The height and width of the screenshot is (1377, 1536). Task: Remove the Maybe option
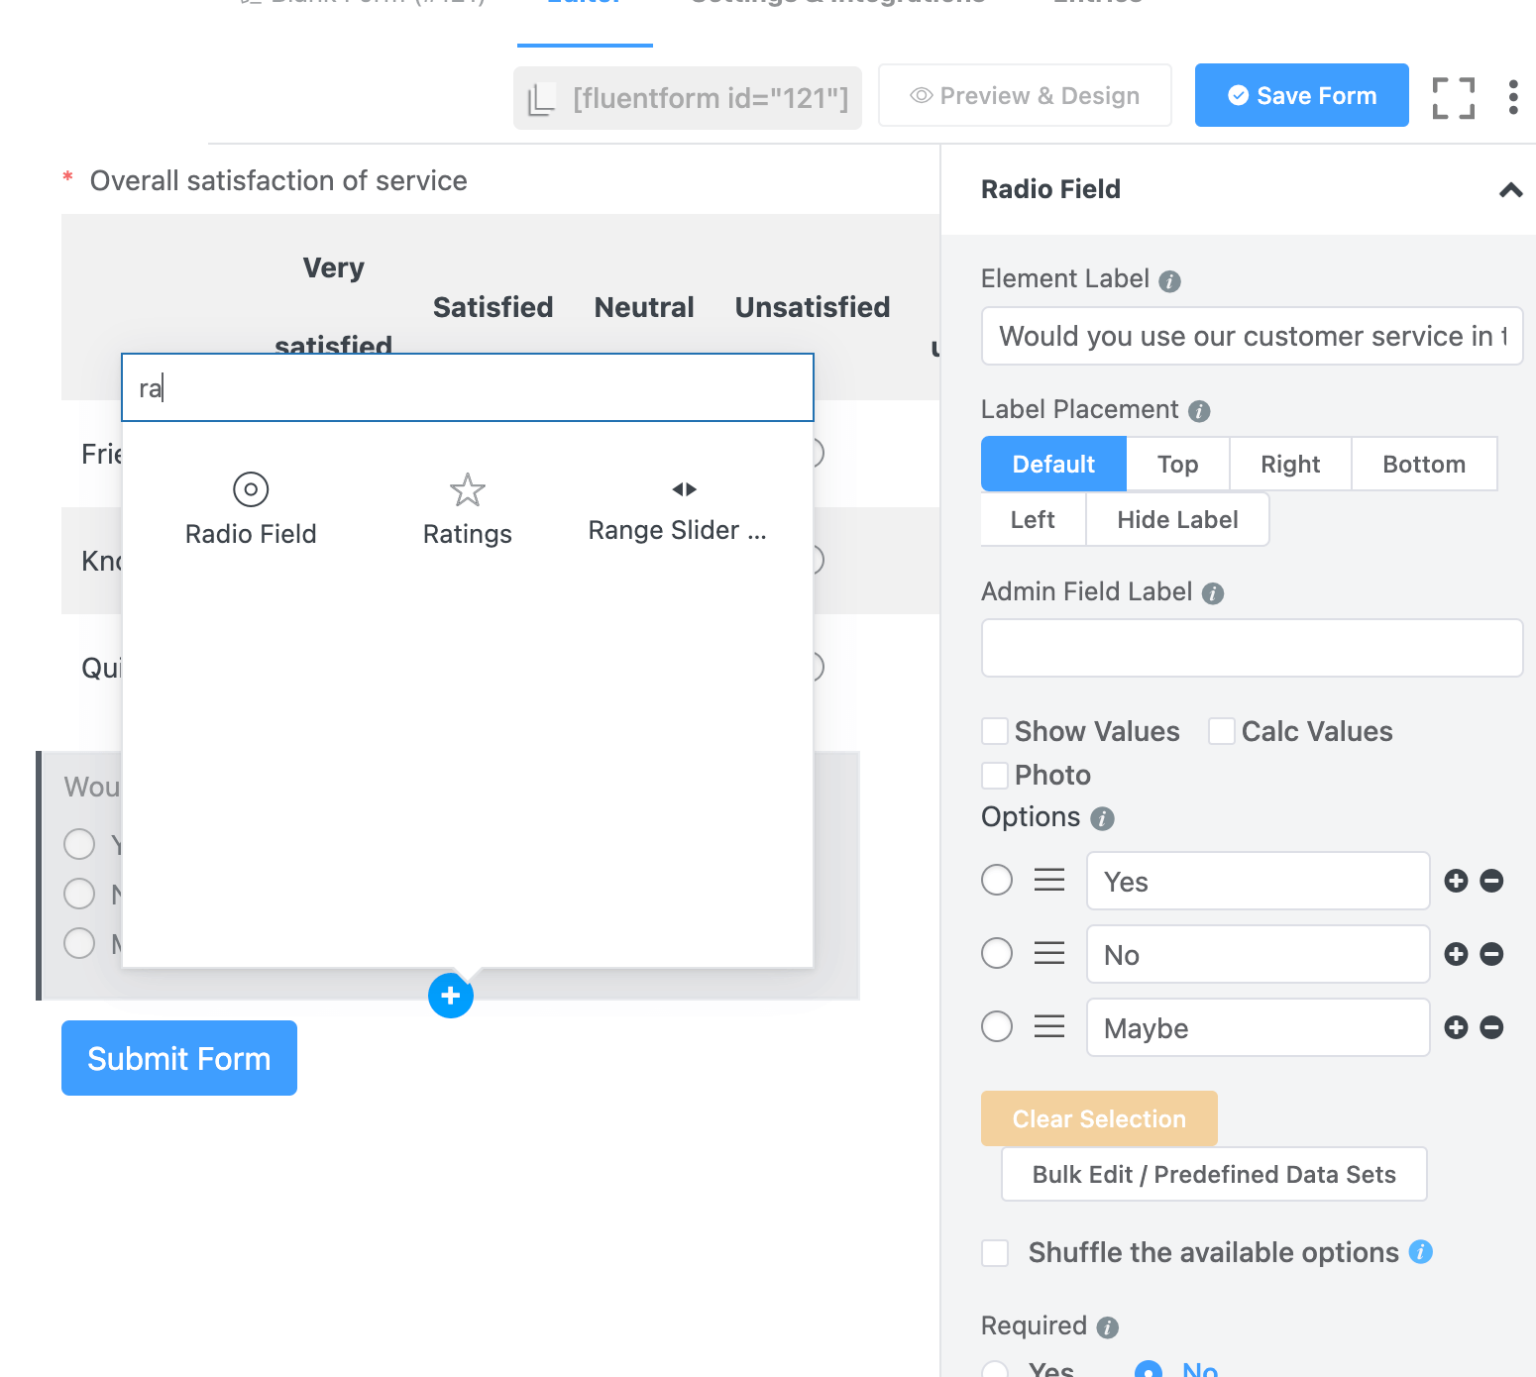[x=1491, y=1027]
